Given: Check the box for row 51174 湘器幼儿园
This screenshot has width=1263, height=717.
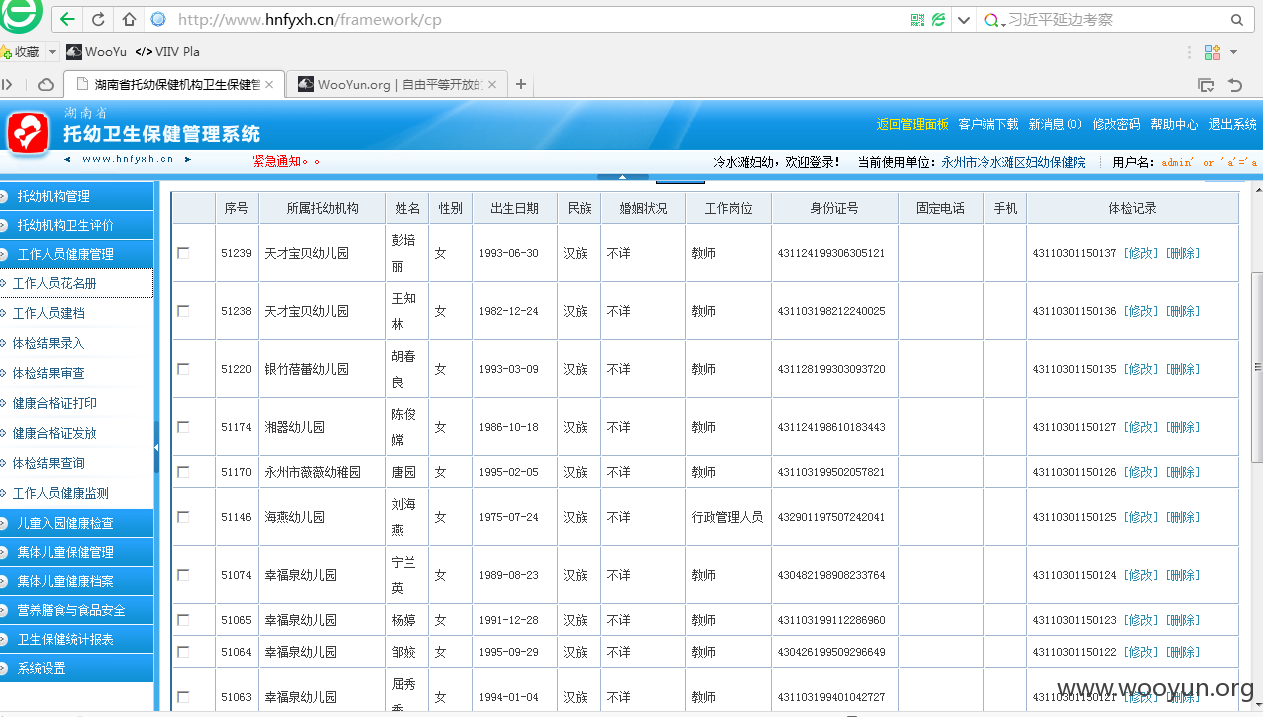Looking at the screenshot, I should (x=183, y=427).
